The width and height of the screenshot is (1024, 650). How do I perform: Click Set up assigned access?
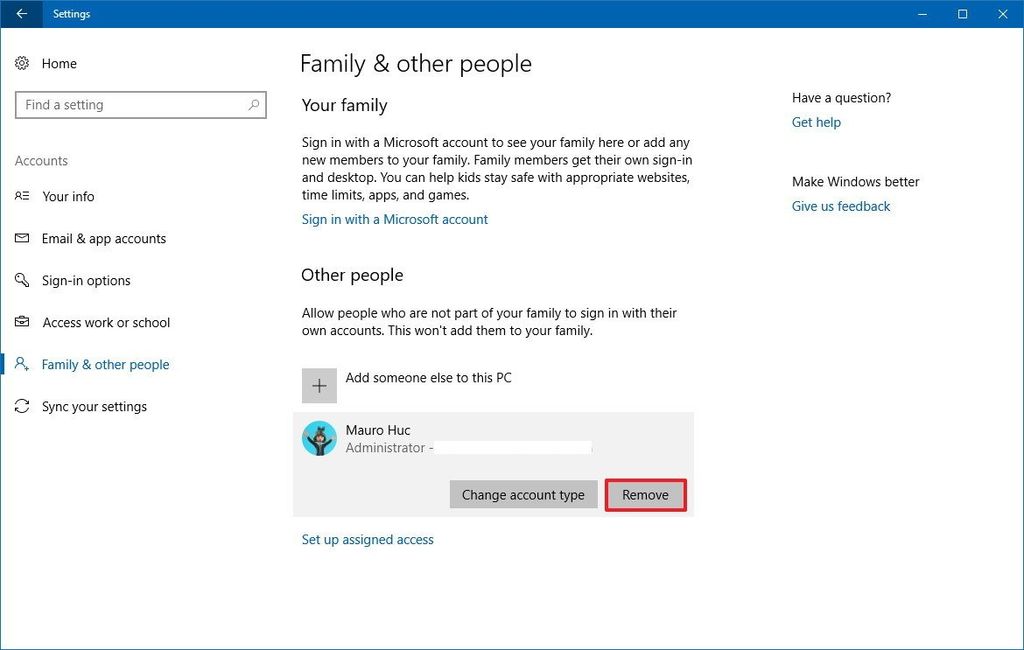point(367,539)
